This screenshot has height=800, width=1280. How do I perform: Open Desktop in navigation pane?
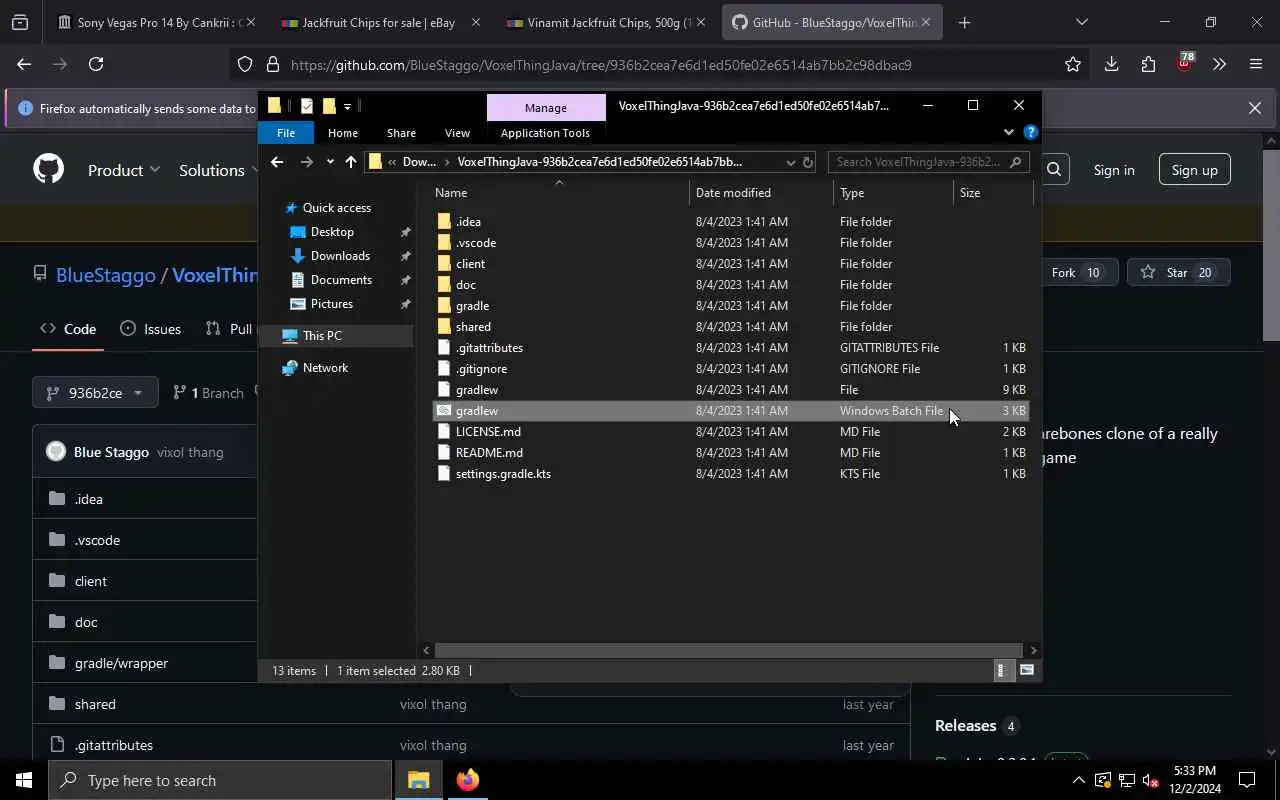pos(332,232)
